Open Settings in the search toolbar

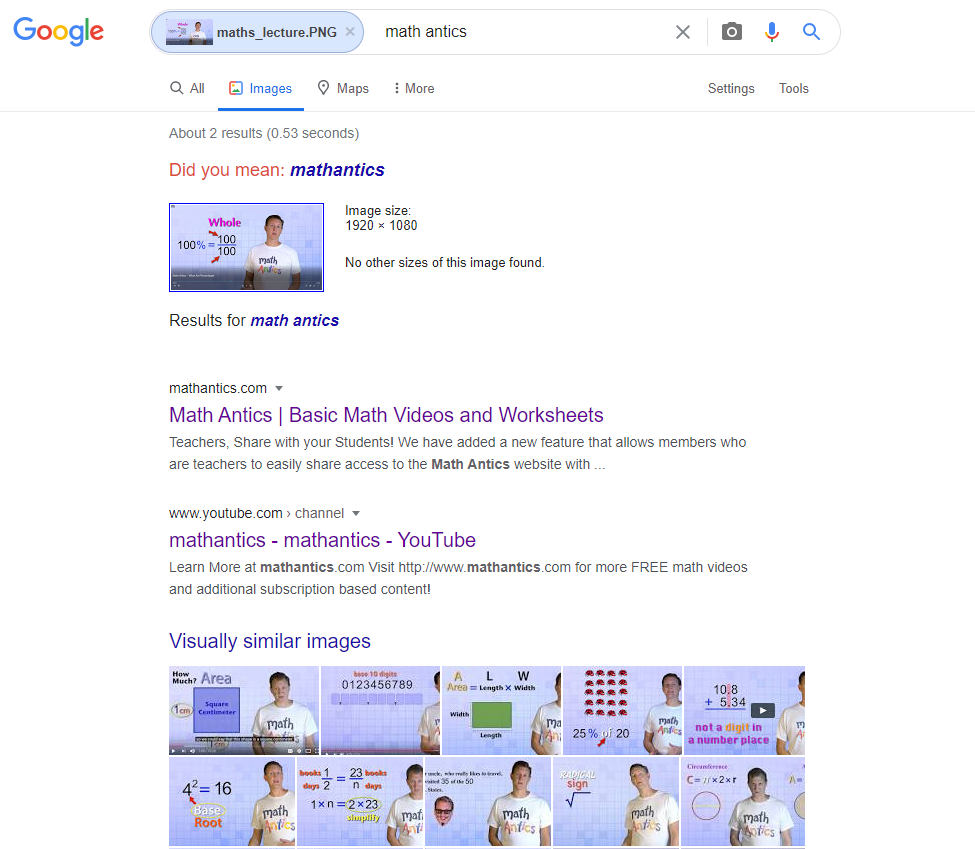pyautogui.click(x=731, y=88)
